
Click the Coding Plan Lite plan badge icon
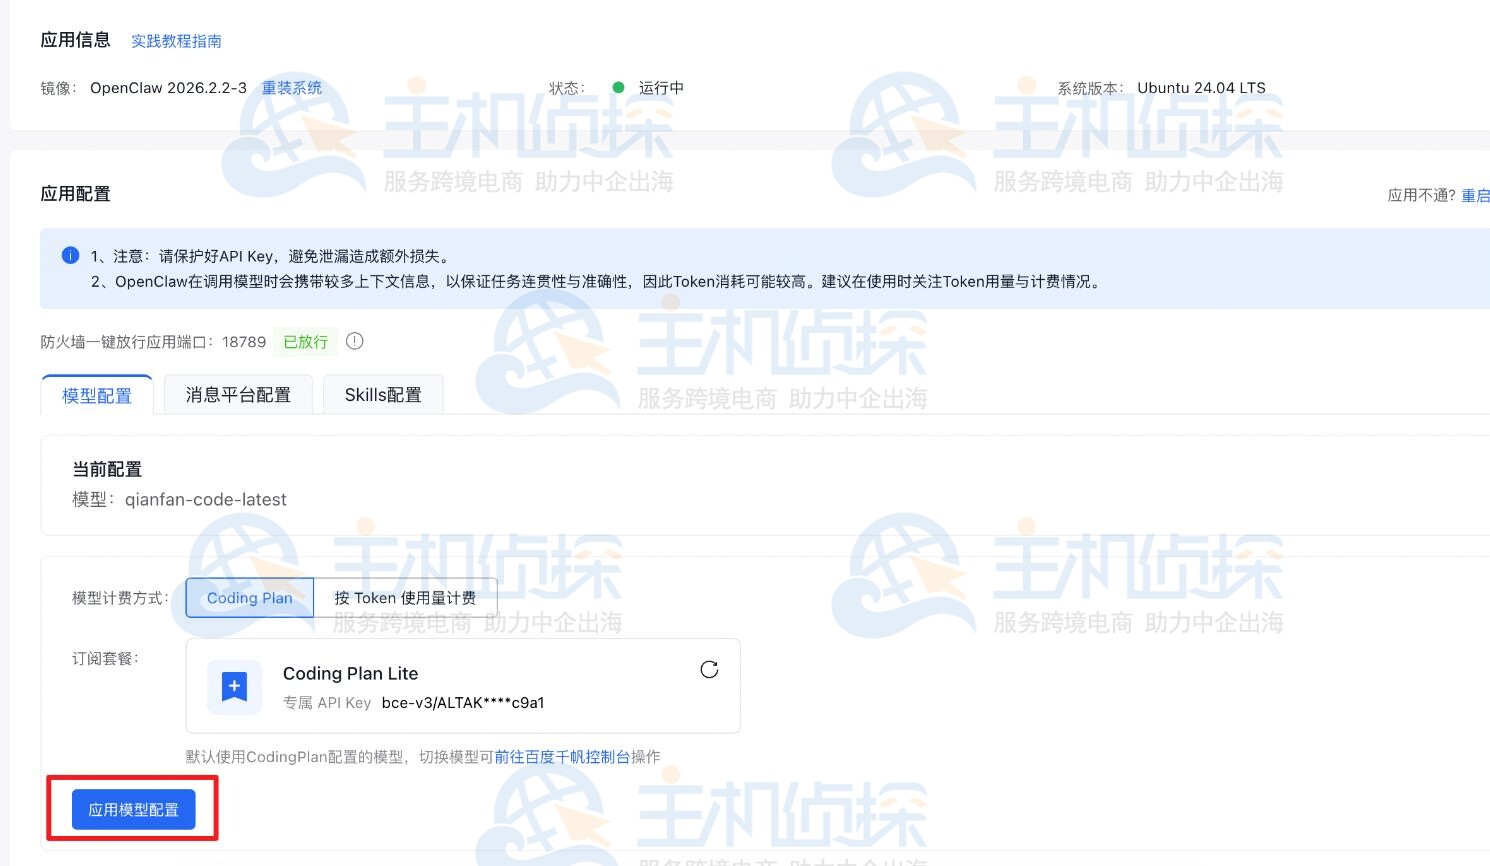tap(234, 686)
